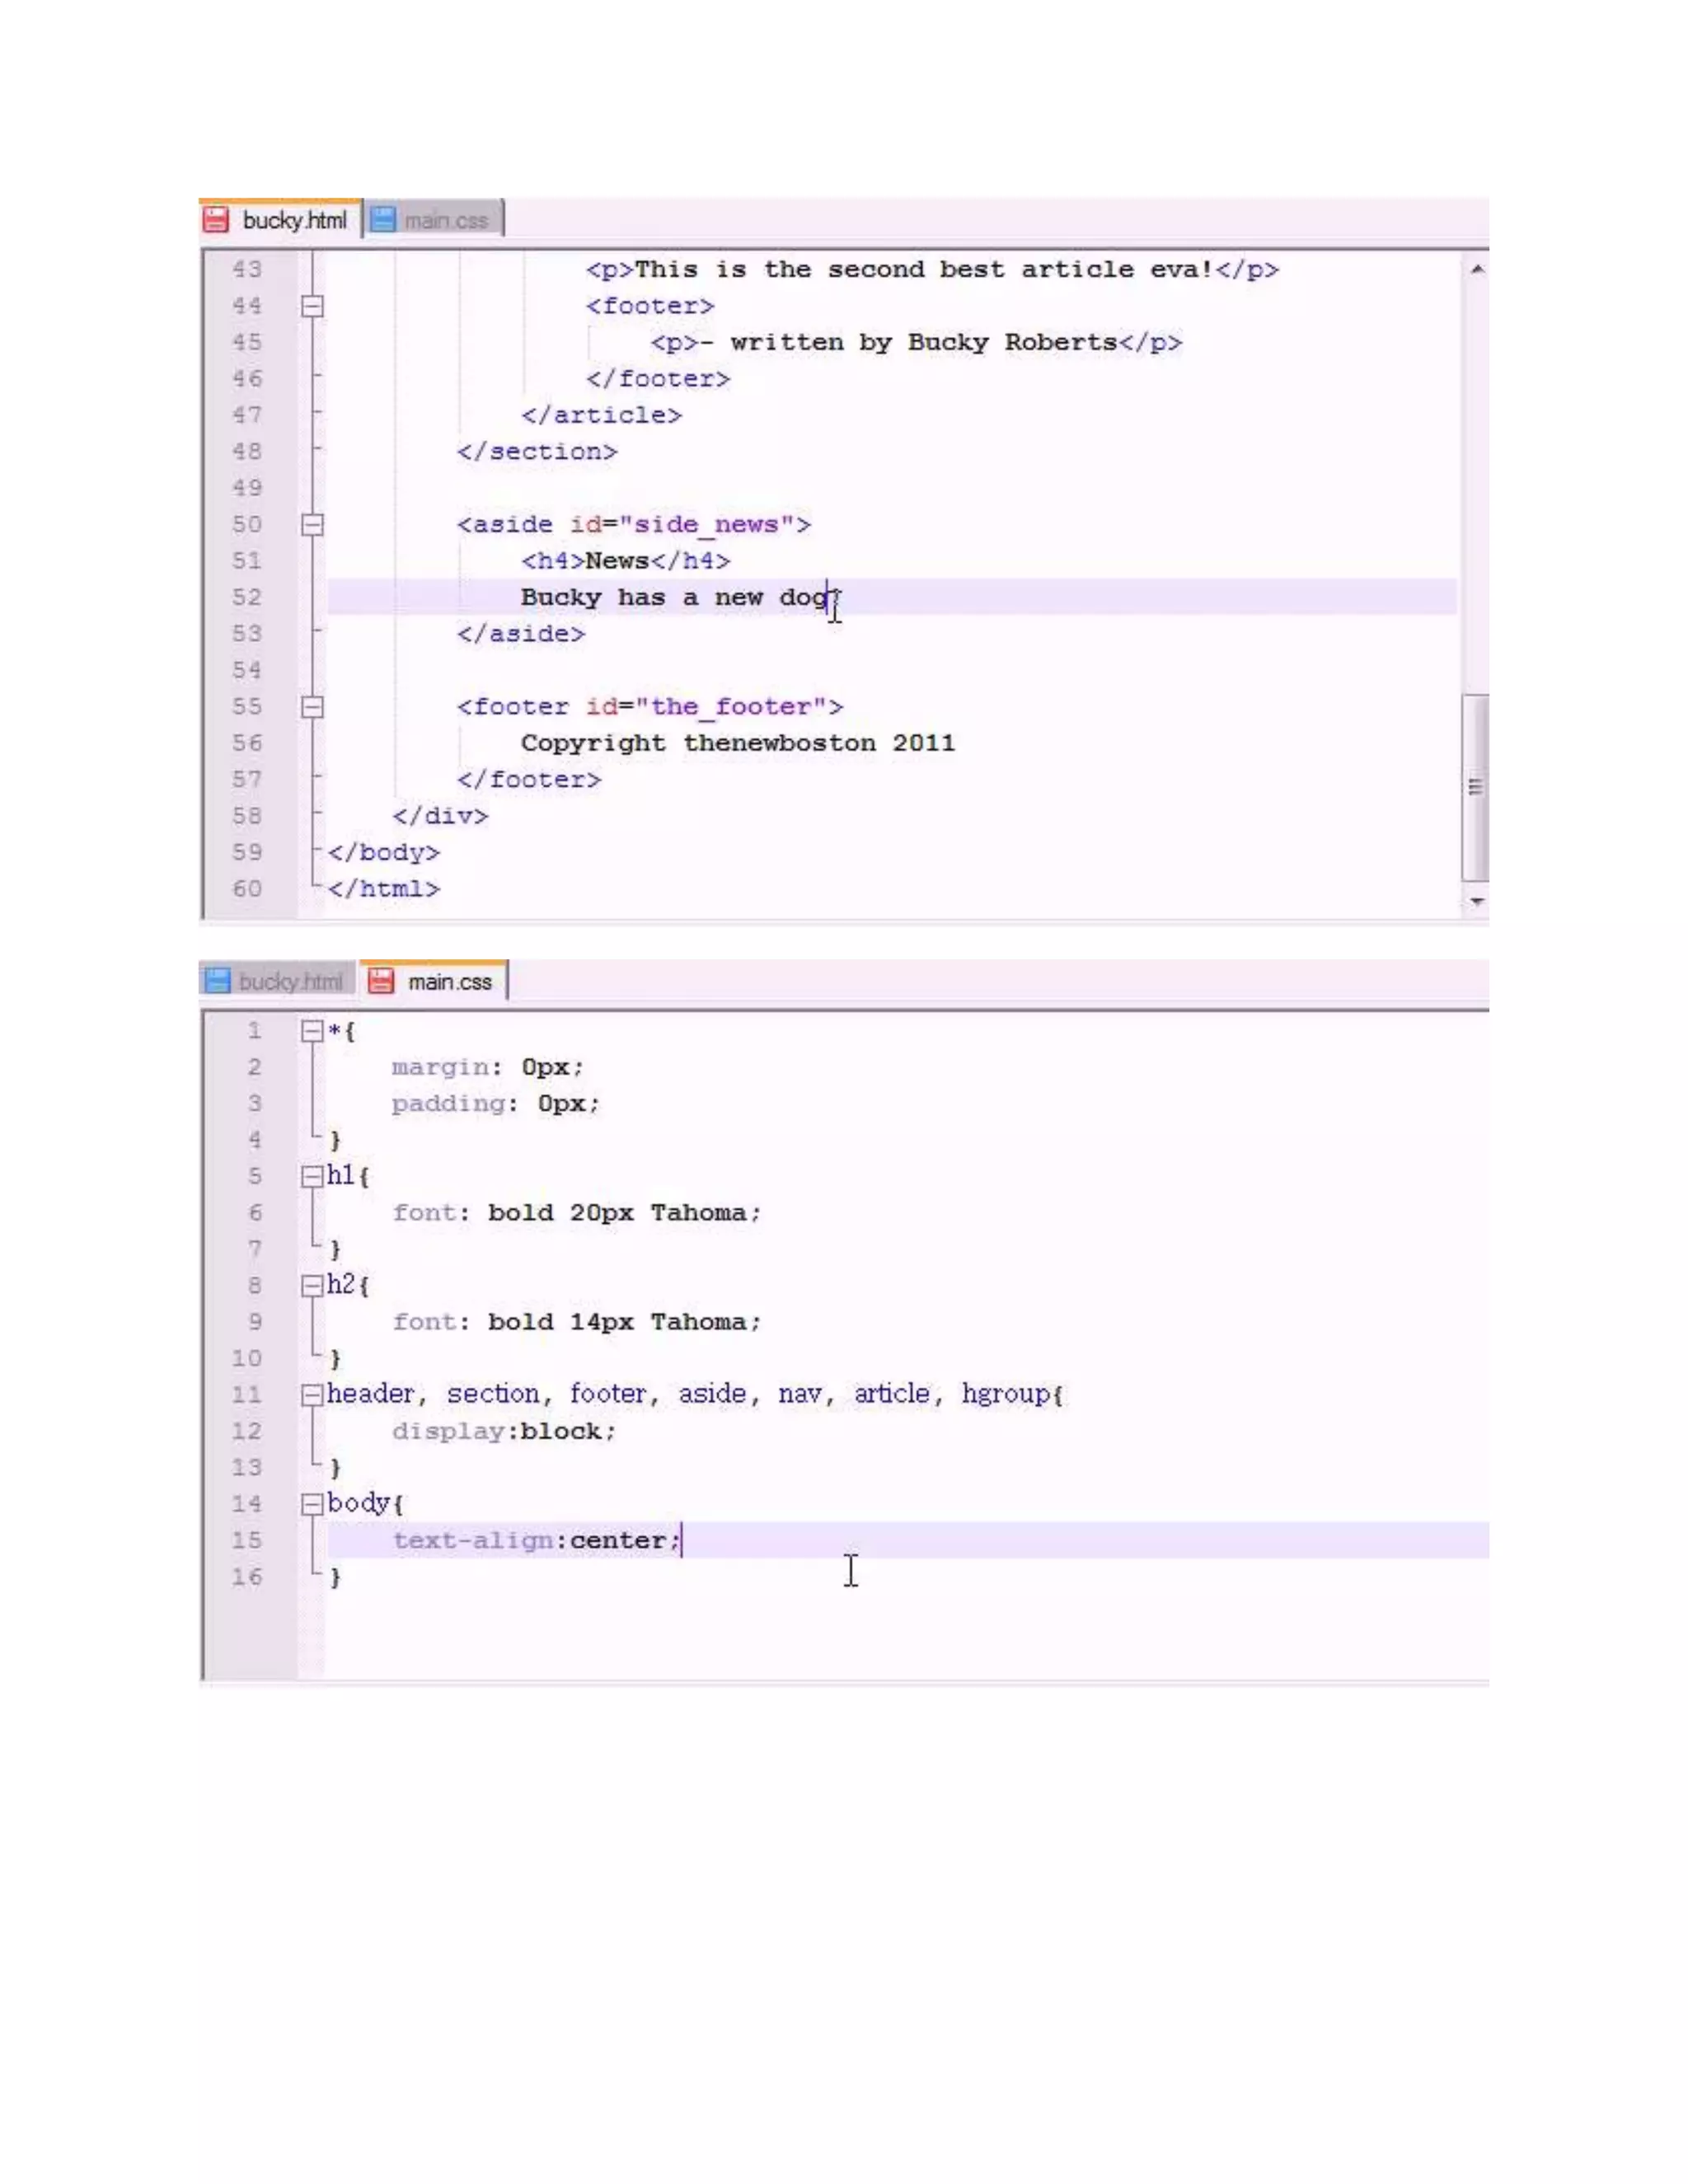
Task: Click 'This is the second best article eva!' line
Action: pyautogui.click(x=932, y=270)
